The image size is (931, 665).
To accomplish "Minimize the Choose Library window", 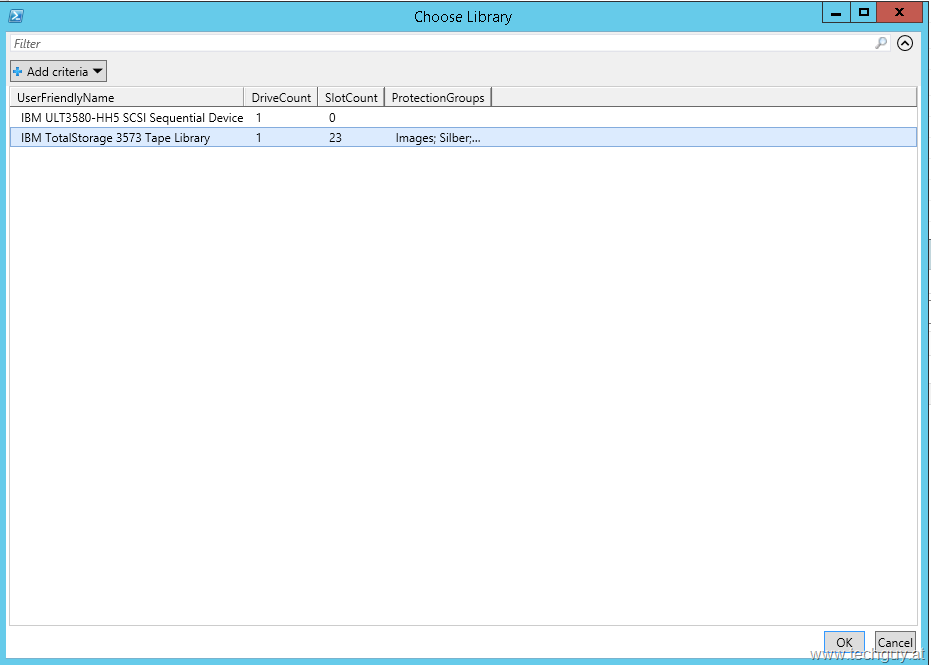I will 835,14.
